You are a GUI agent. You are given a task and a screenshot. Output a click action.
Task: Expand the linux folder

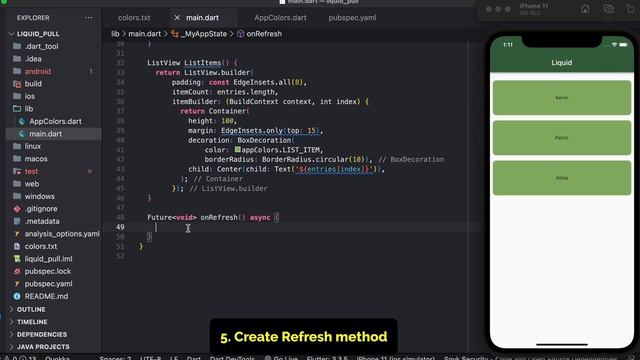click(x=33, y=146)
